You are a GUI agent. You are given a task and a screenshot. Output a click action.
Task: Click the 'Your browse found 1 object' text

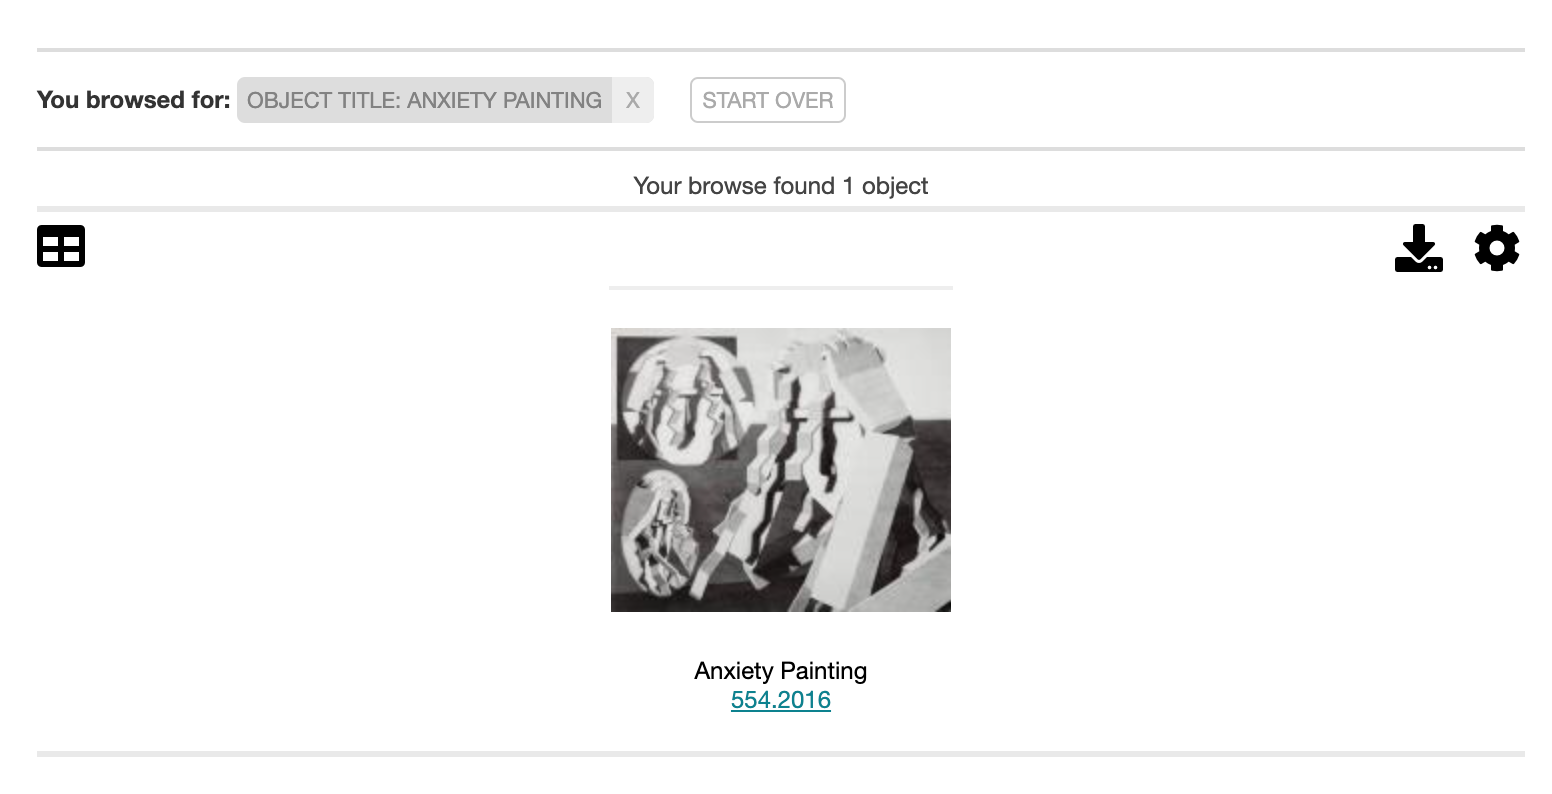(781, 186)
